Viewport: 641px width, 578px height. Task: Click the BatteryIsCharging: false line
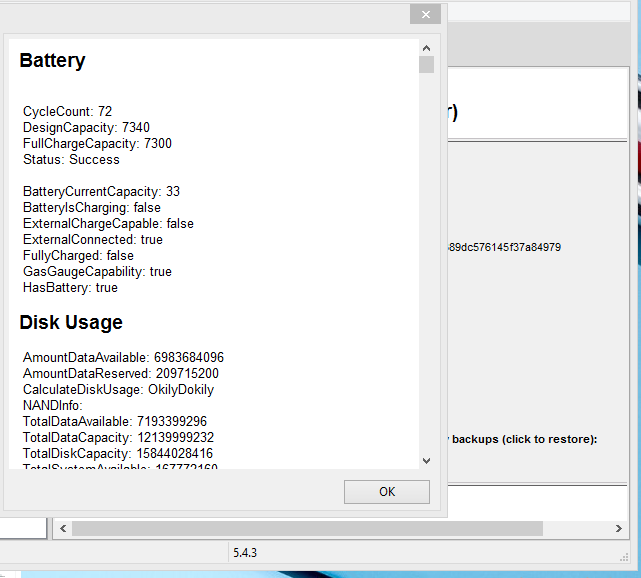pos(91,207)
